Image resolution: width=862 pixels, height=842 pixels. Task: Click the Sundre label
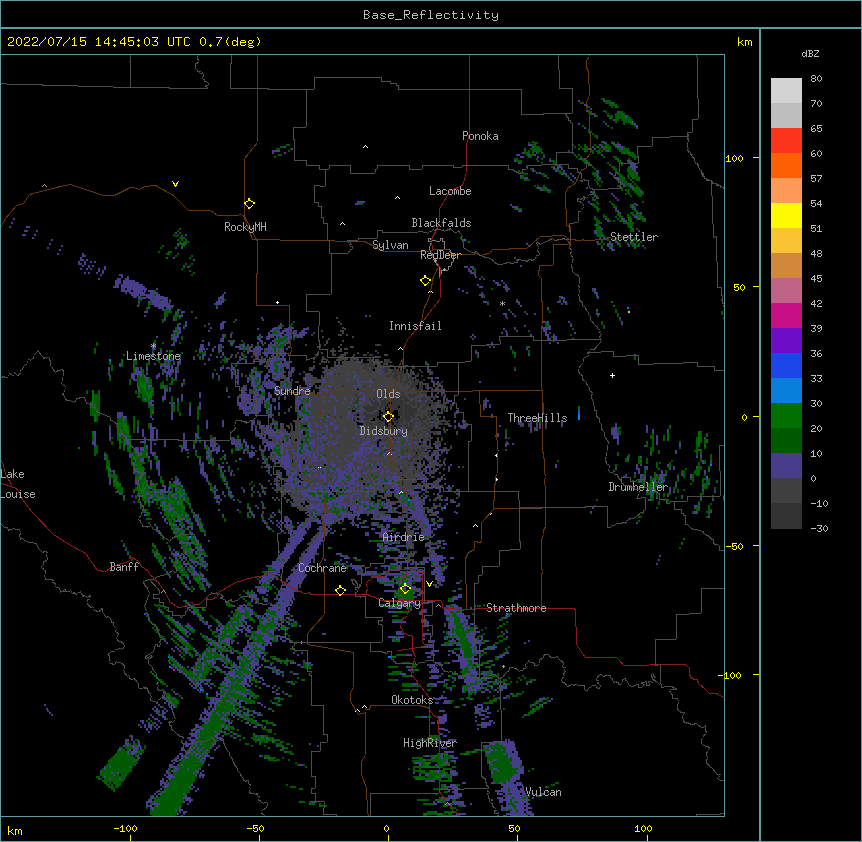coord(292,391)
